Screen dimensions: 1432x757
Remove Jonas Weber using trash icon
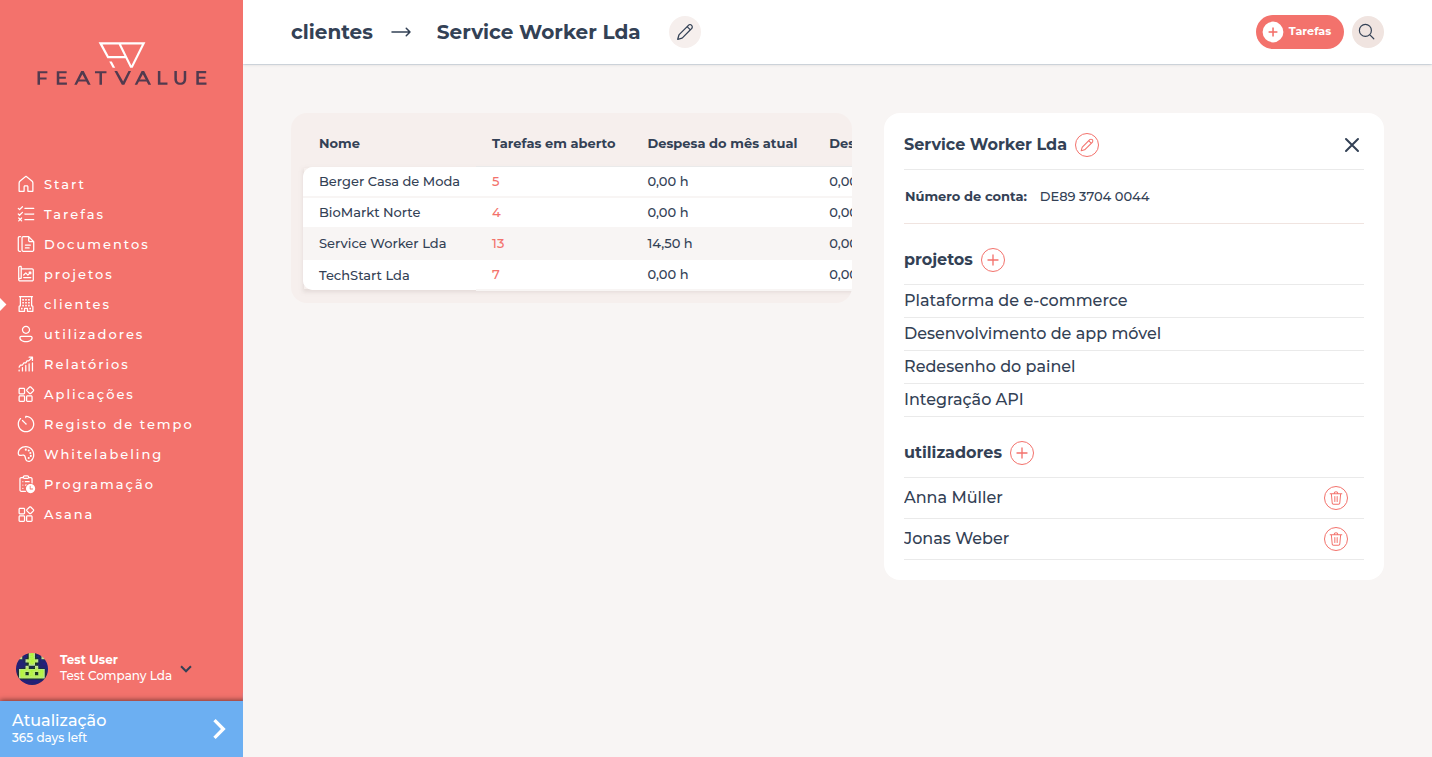pos(1336,539)
